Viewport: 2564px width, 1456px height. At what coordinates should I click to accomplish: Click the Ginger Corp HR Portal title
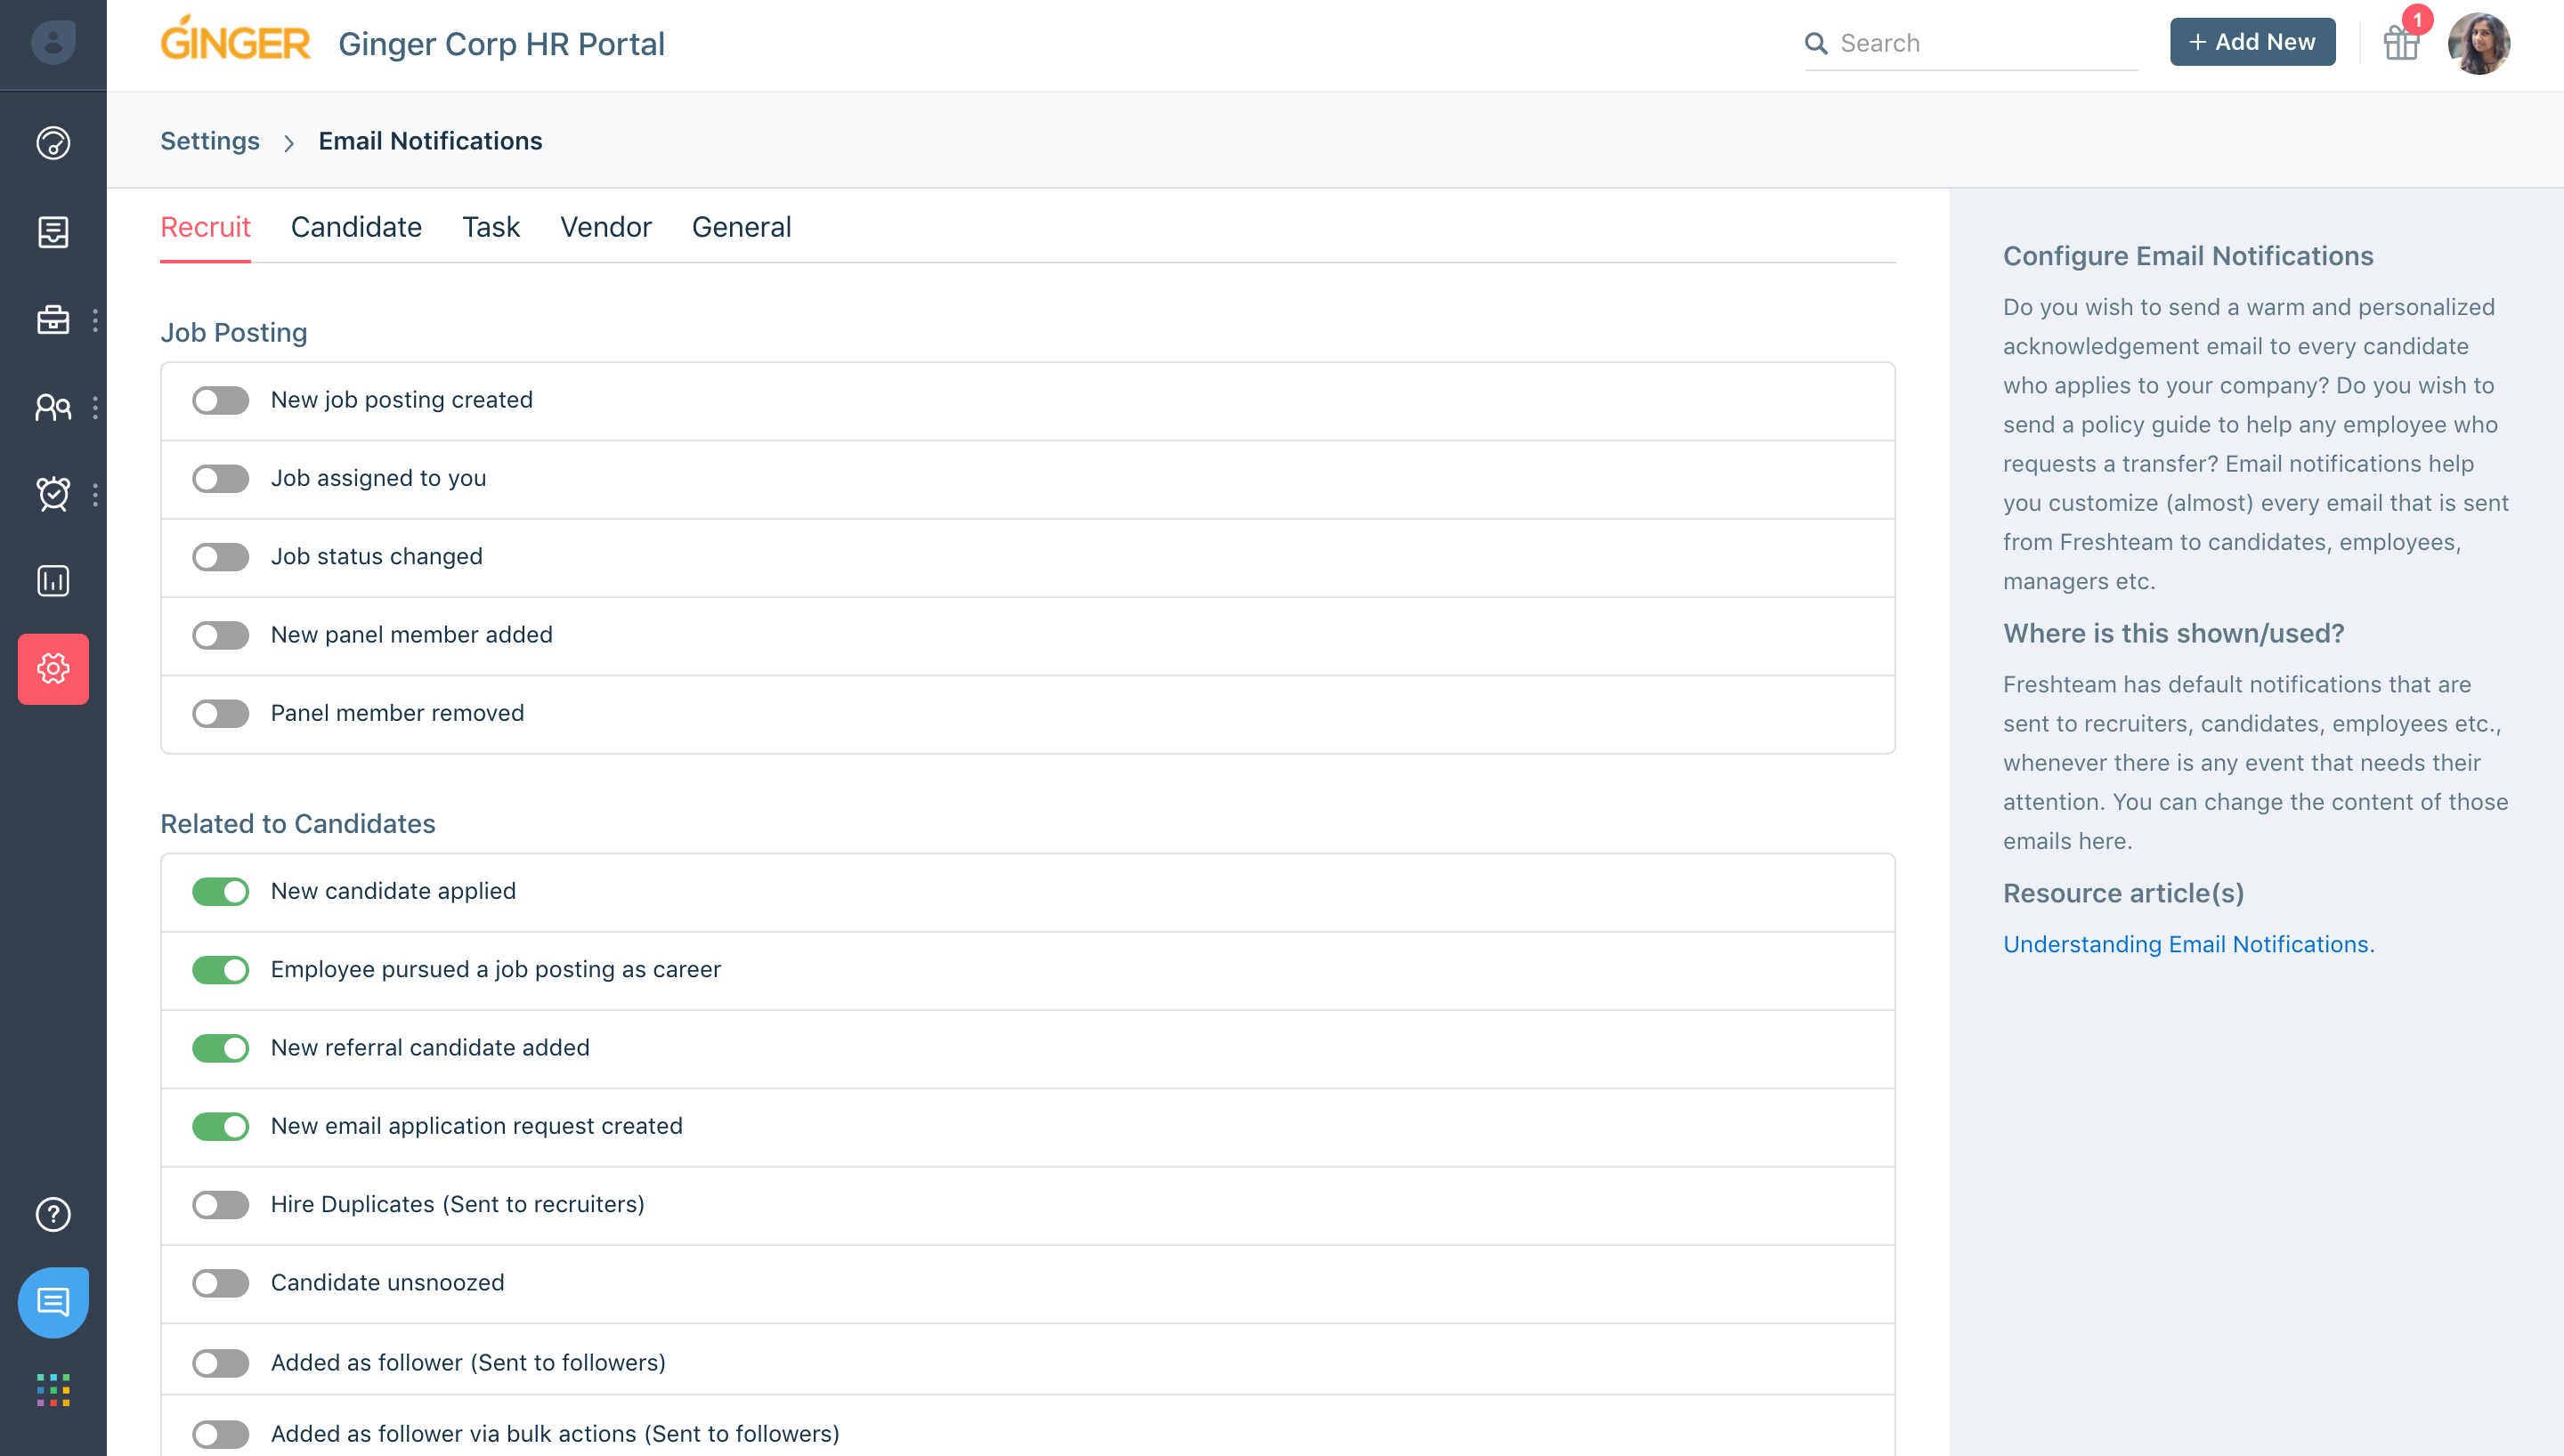[x=501, y=44]
